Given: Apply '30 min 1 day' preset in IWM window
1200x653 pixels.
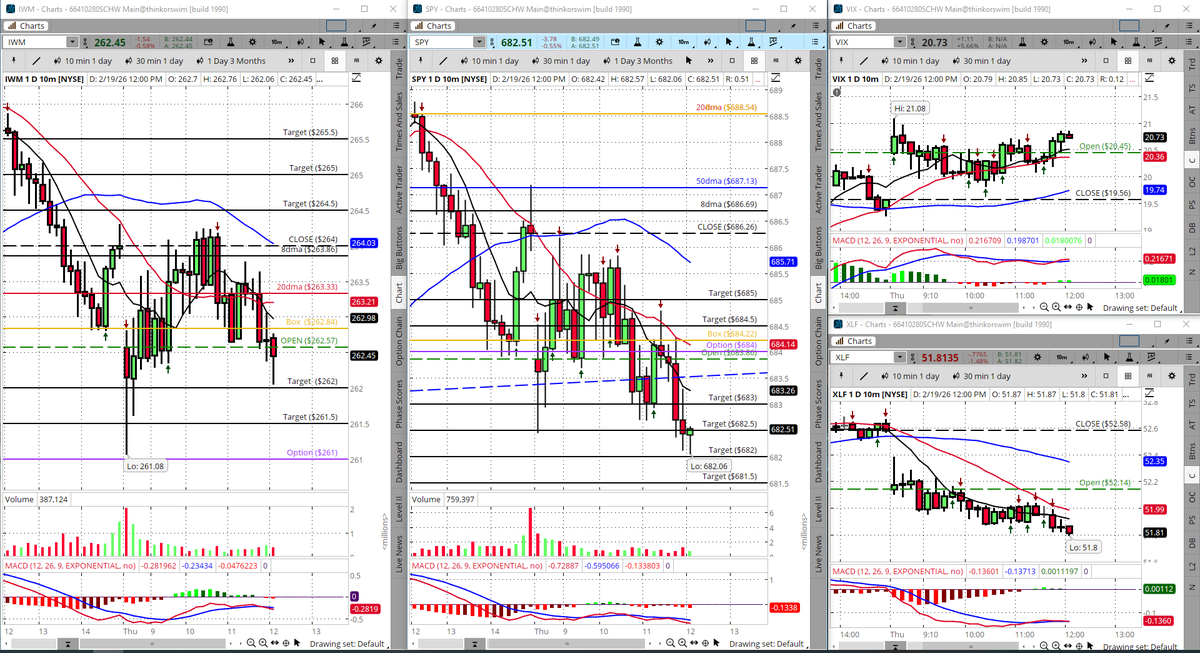Looking at the screenshot, I should coord(154,61).
